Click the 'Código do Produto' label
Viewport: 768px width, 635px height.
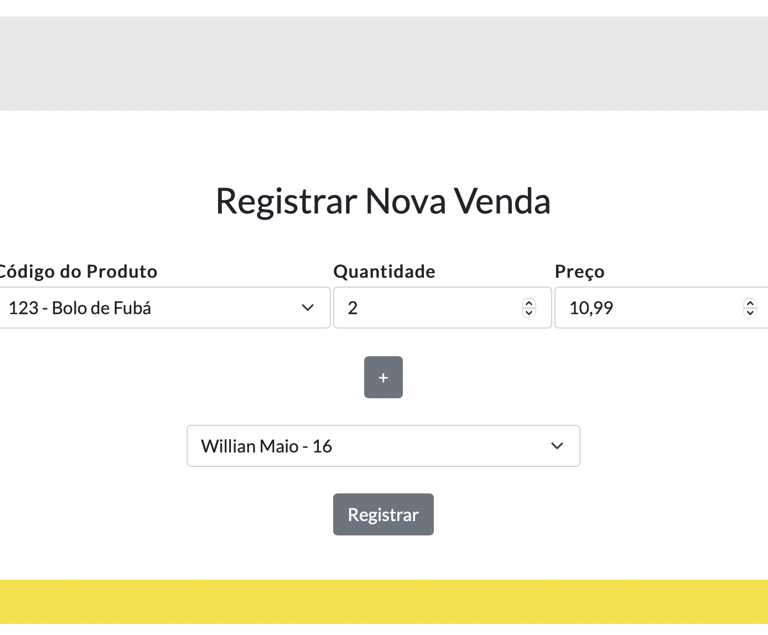[x=78, y=271]
